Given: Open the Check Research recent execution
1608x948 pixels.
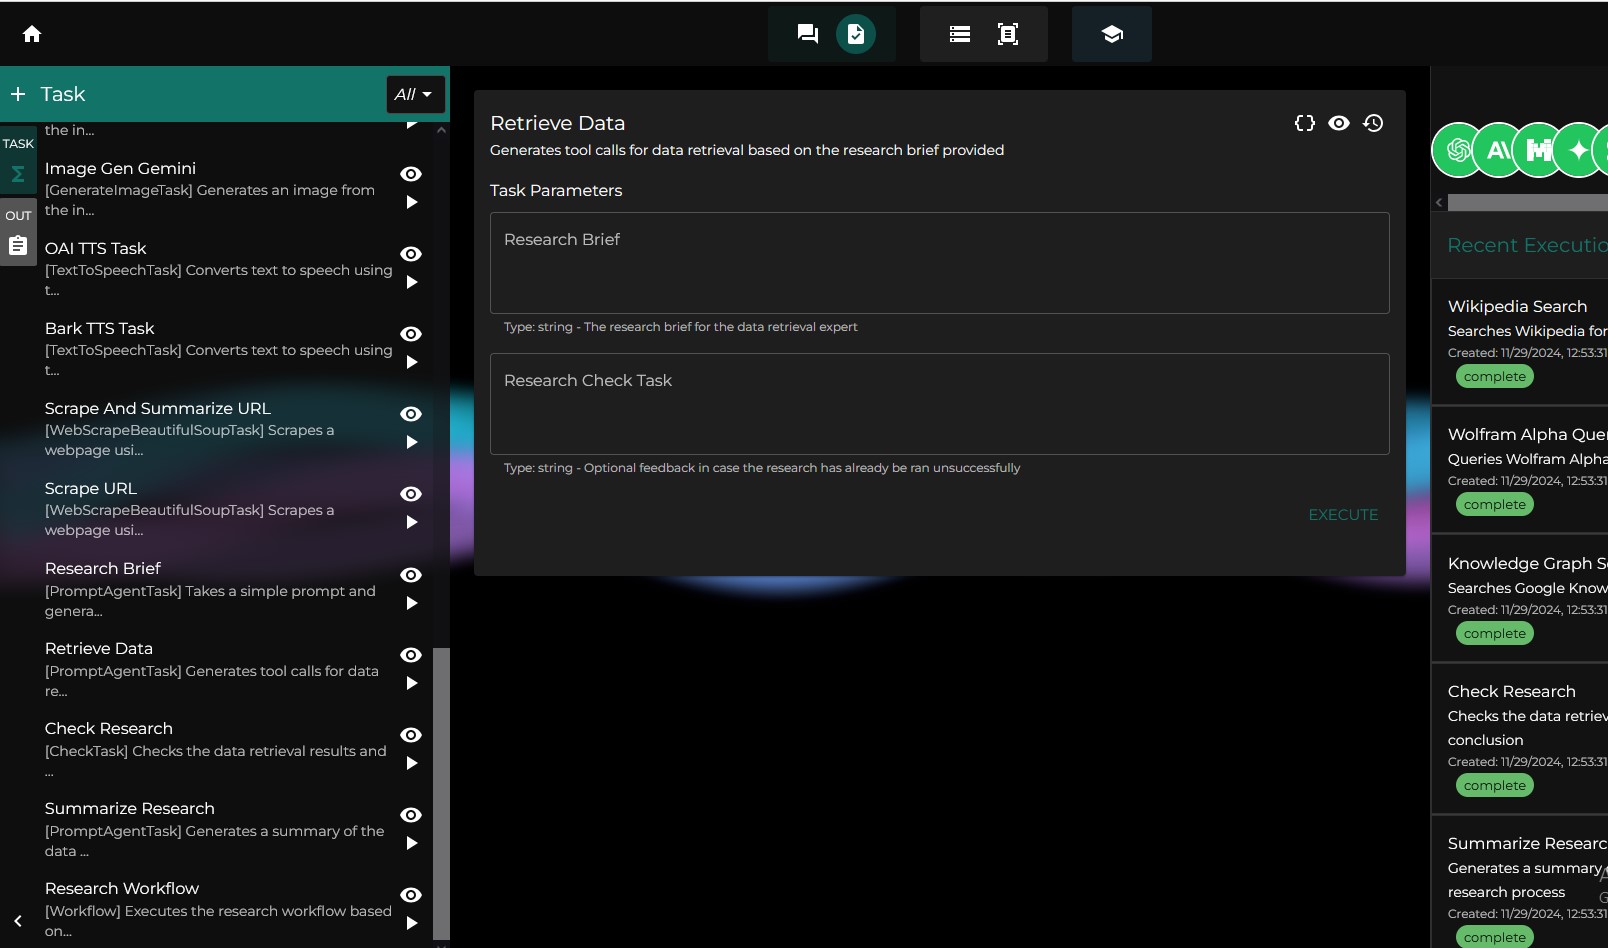Looking at the screenshot, I should point(1520,739).
